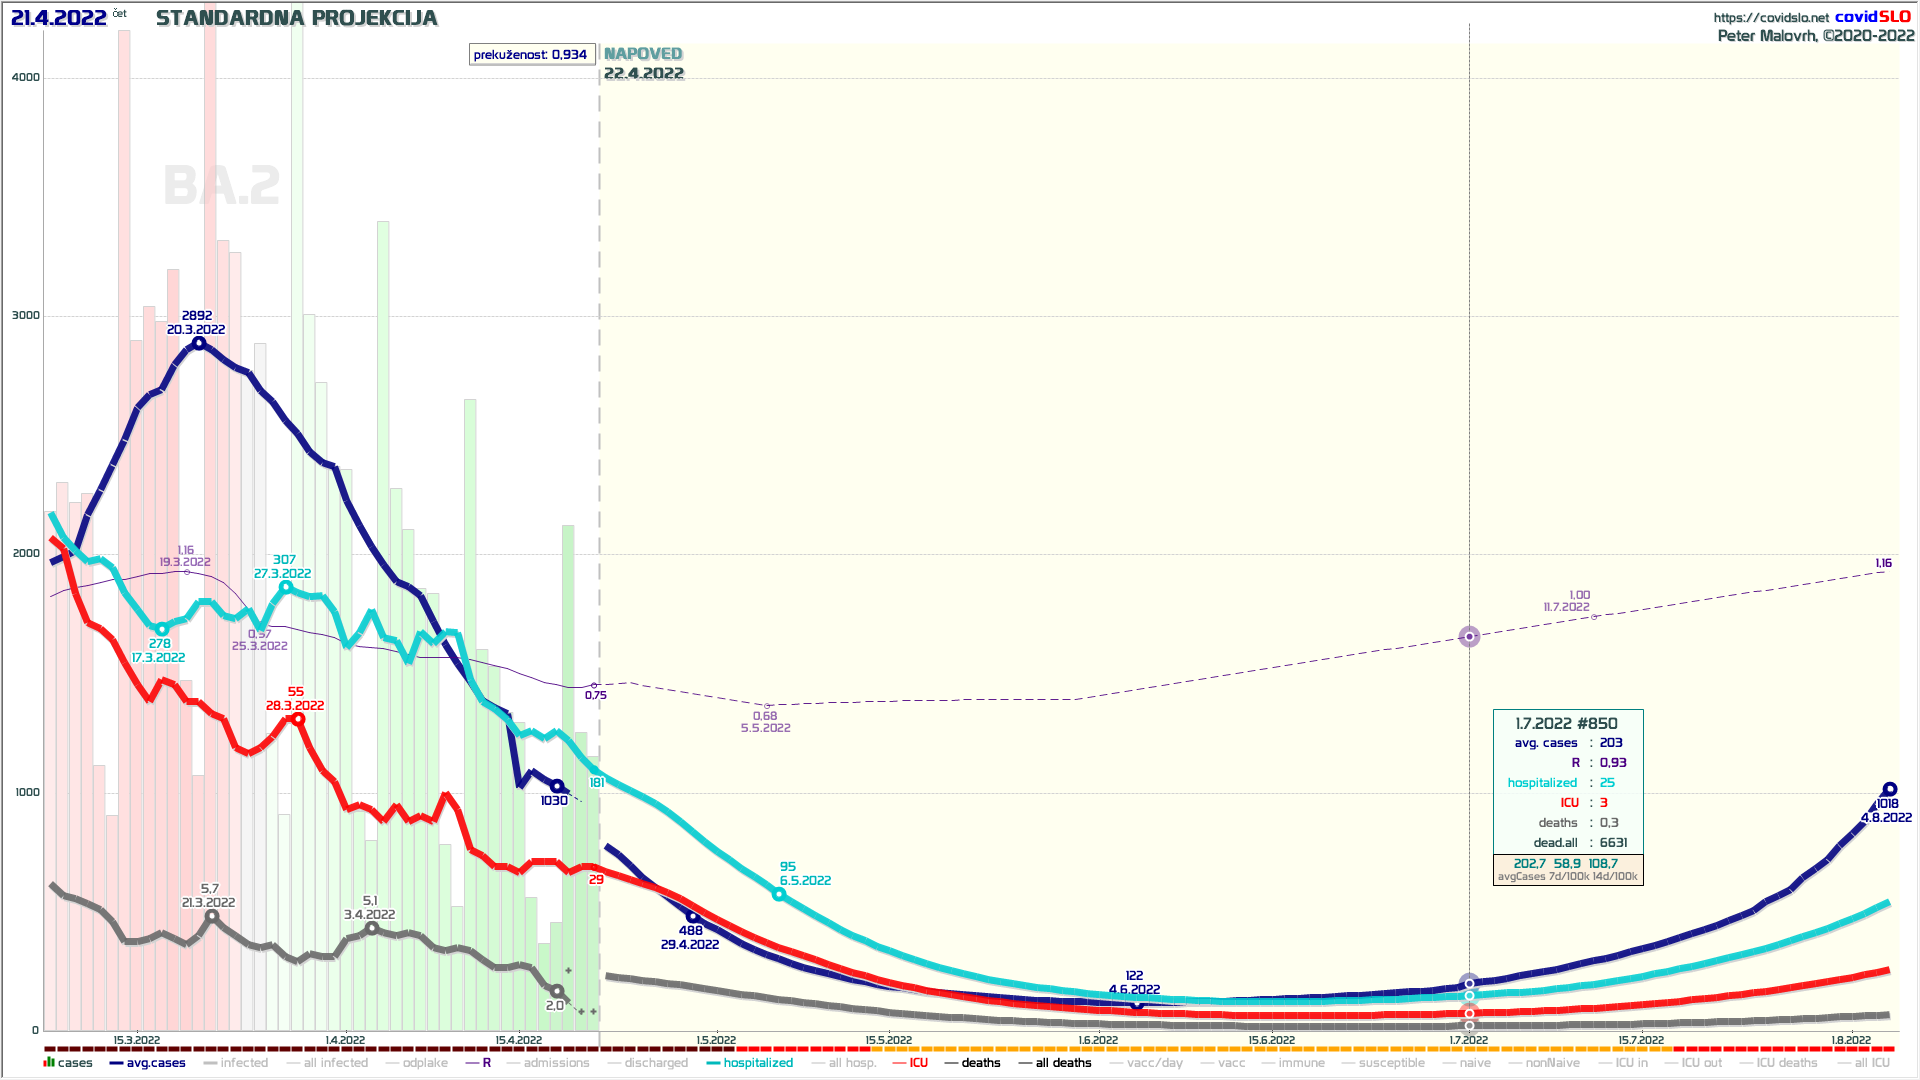Click the 2892 peak marker on avg.cases
Viewport: 1920px width, 1080px height.
(x=199, y=343)
